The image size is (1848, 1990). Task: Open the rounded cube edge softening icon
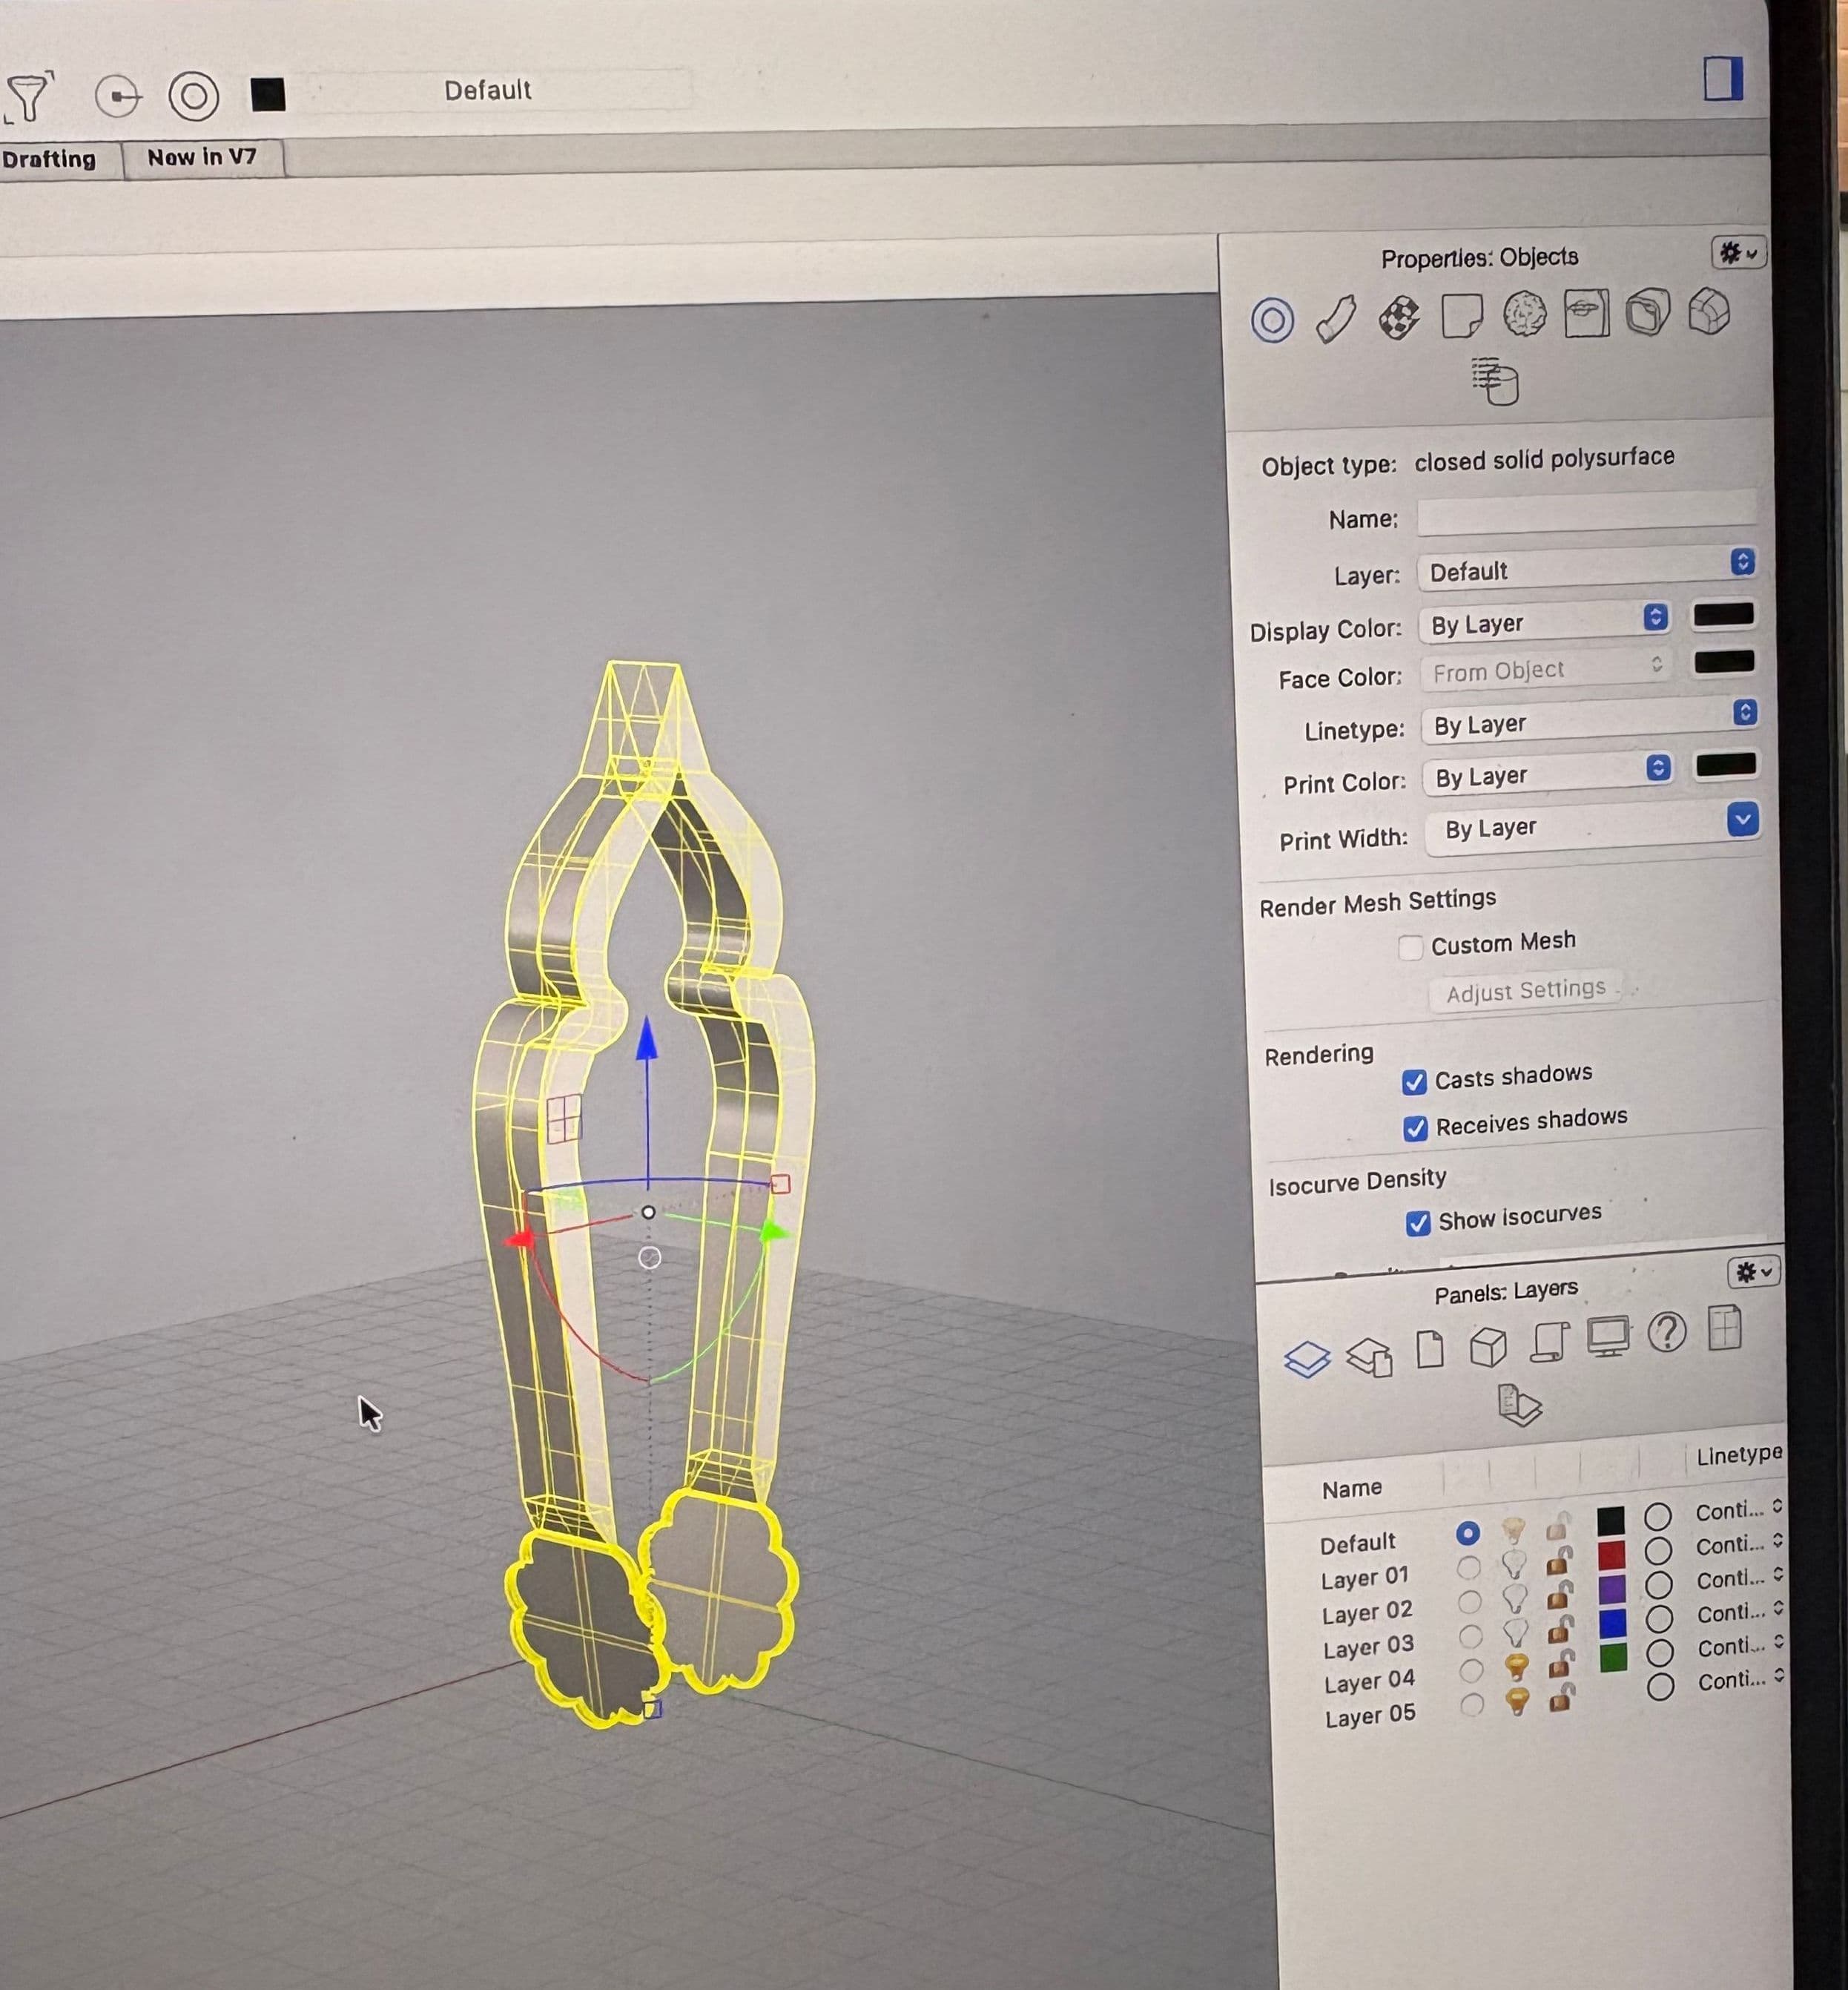click(x=1648, y=312)
